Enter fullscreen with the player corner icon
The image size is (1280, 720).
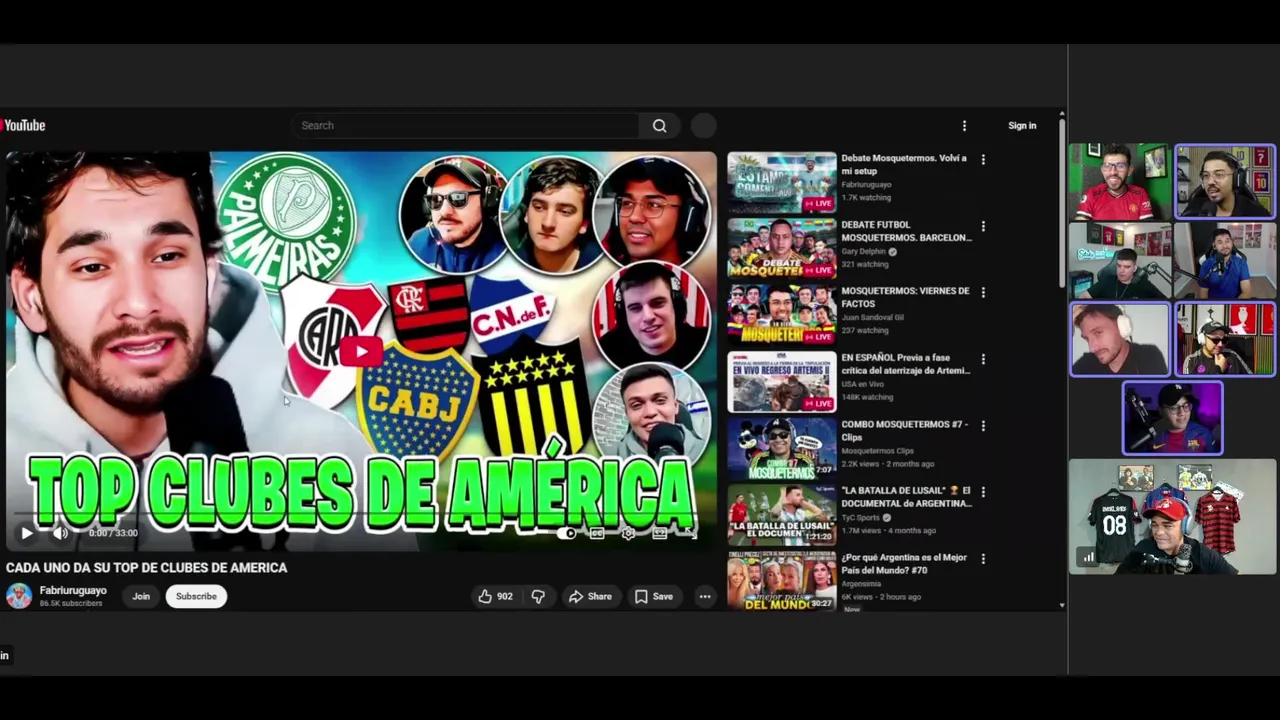coord(689,533)
